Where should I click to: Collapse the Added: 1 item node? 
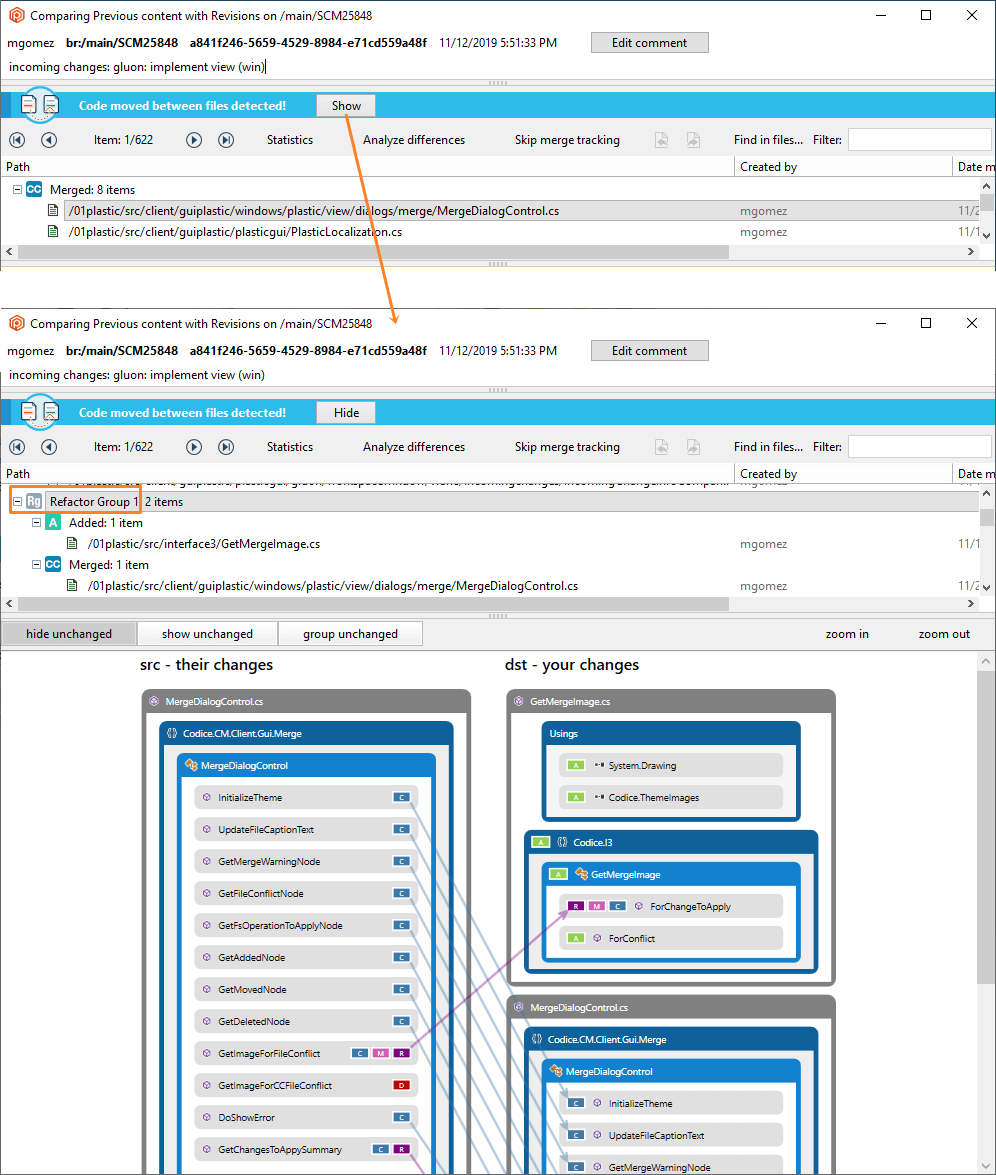click(x=36, y=522)
